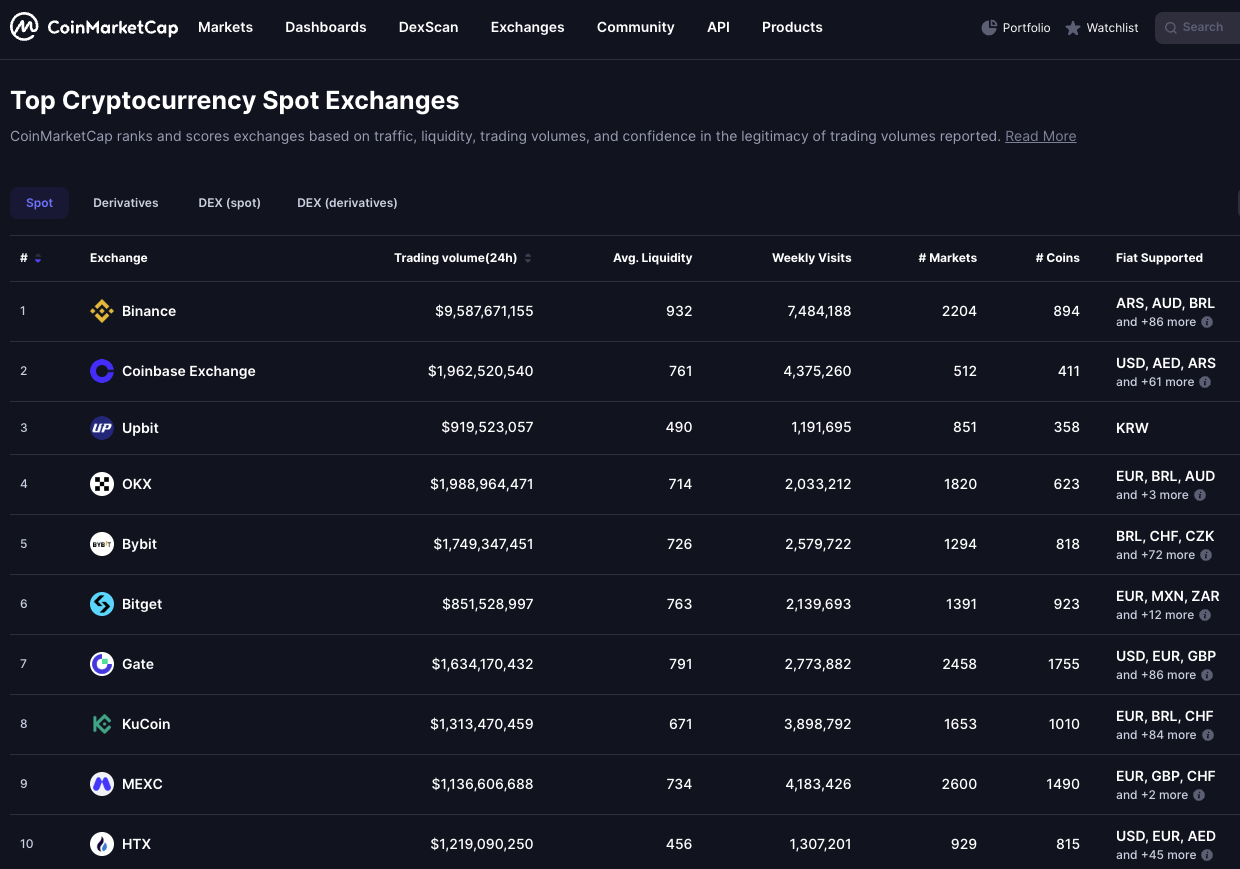This screenshot has height=869, width=1240.
Task: Open the Watchlist star icon
Action: click(x=1073, y=28)
